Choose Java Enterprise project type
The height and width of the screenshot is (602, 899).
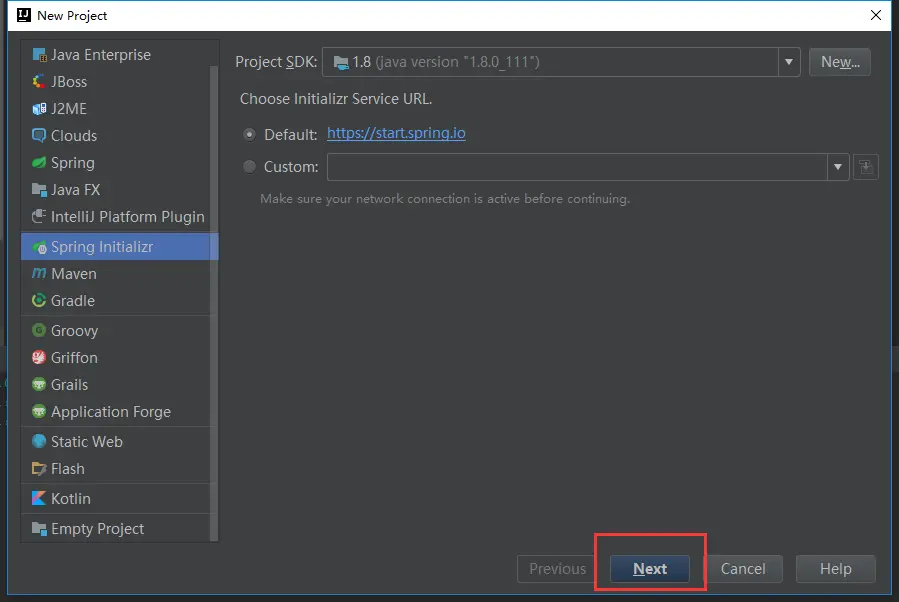click(101, 55)
